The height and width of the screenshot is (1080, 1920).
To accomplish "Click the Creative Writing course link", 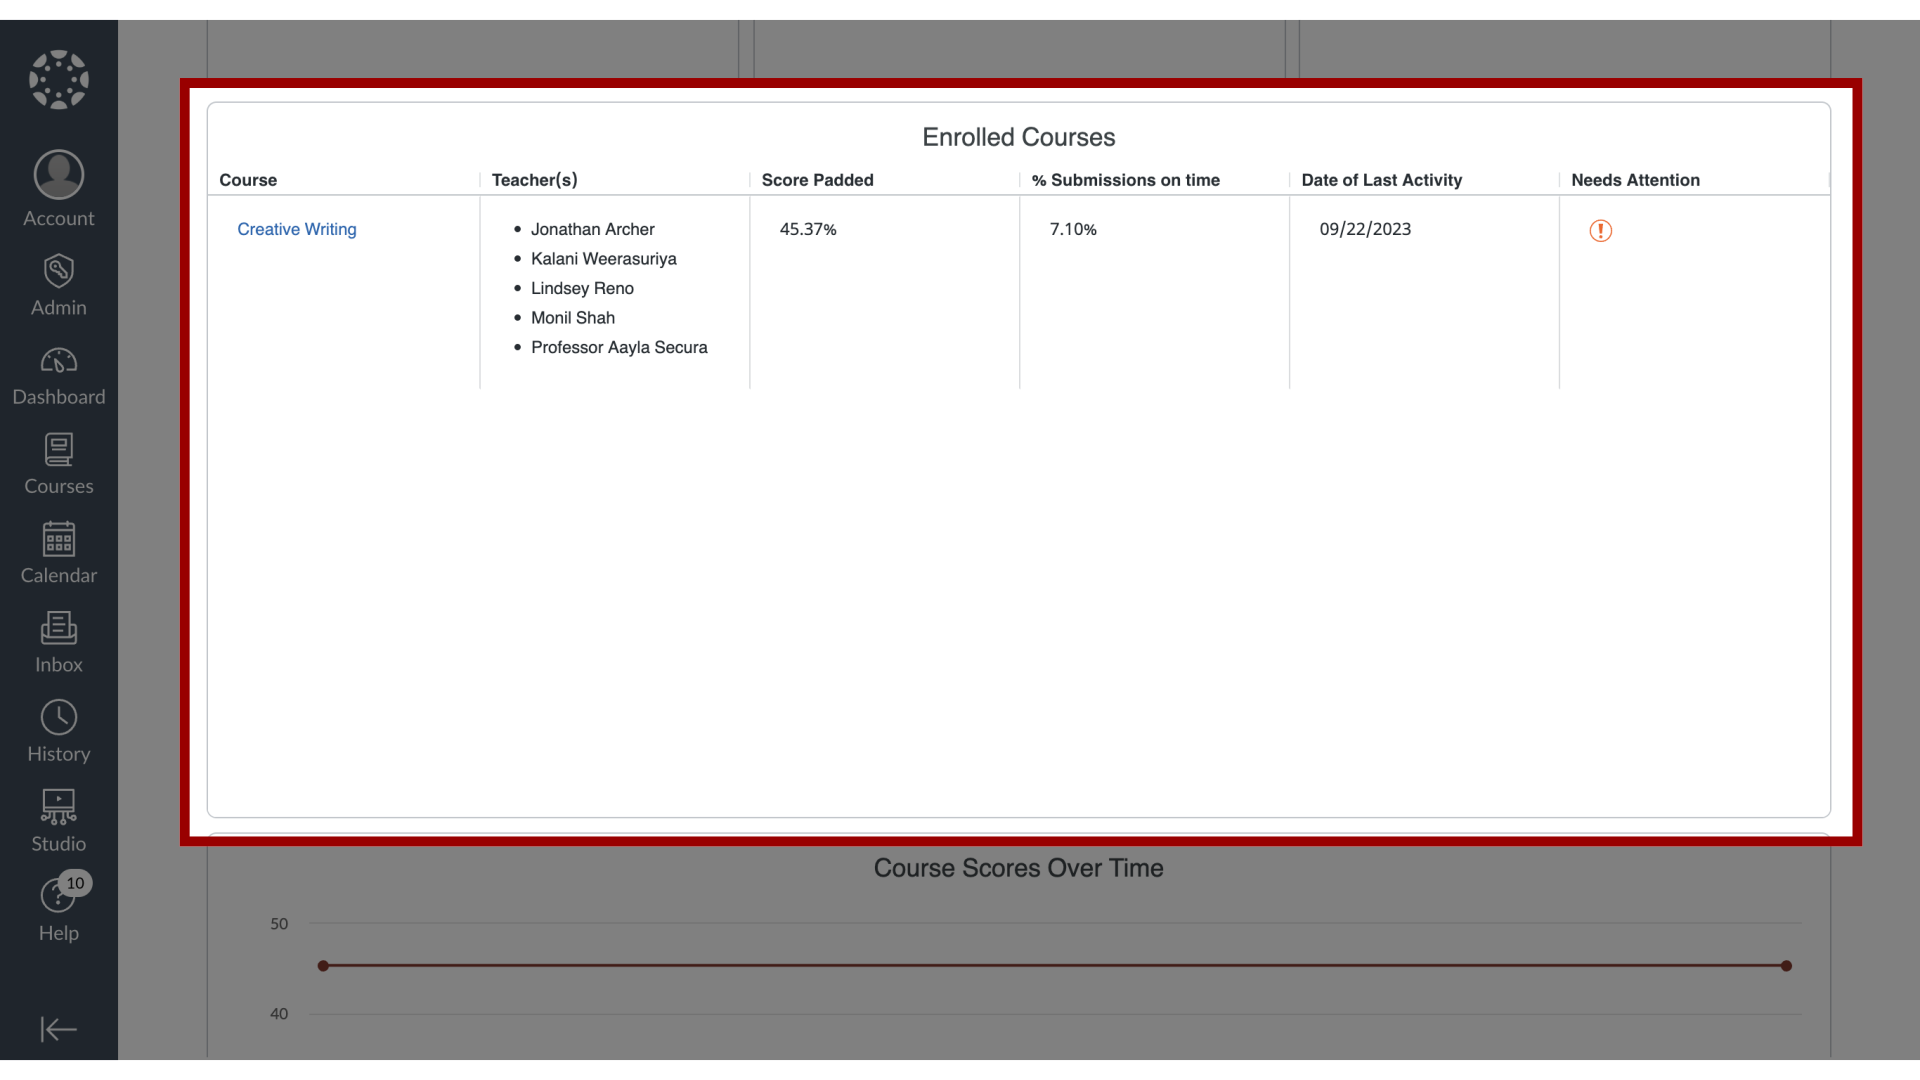I will (x=297, y=229).
